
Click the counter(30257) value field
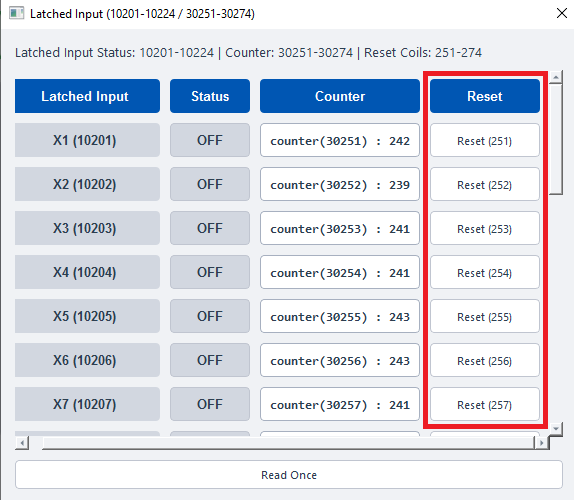click(x=340, y=404)
